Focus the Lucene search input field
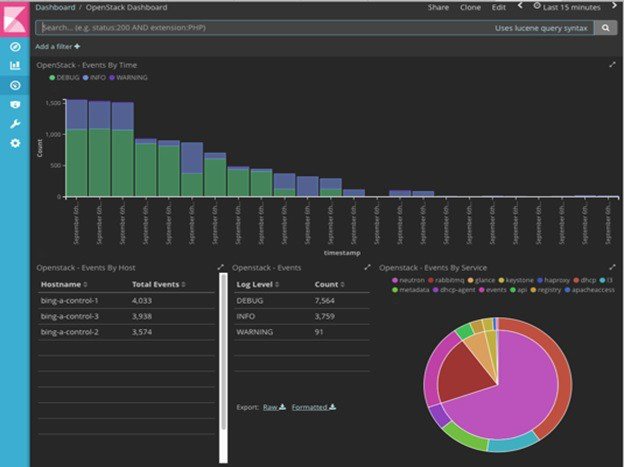624x467 pixels. [314, 28]
